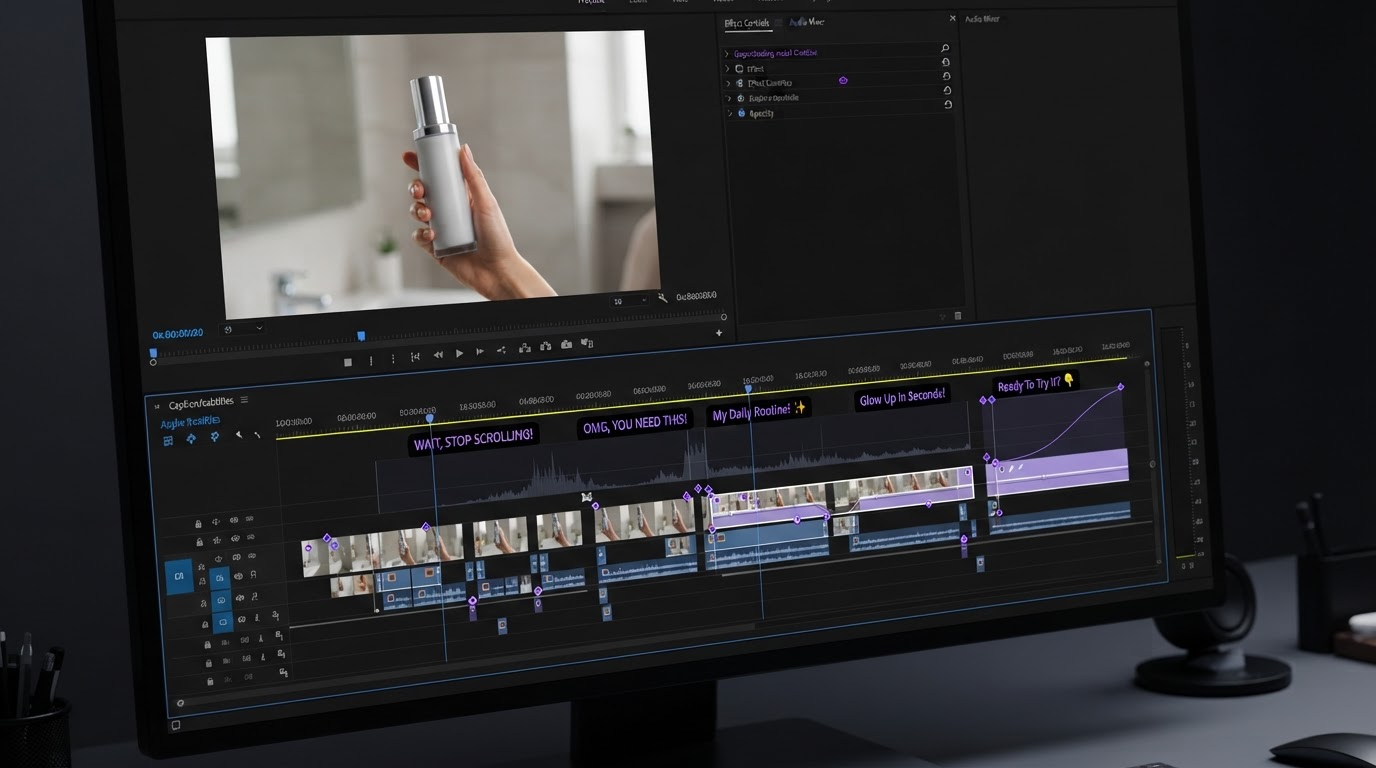Select the "OMG, YOU NEED THIS!" caption clip
Image resolution: width=1376 pixels, height=768 pixels.
tap(634, 423)
